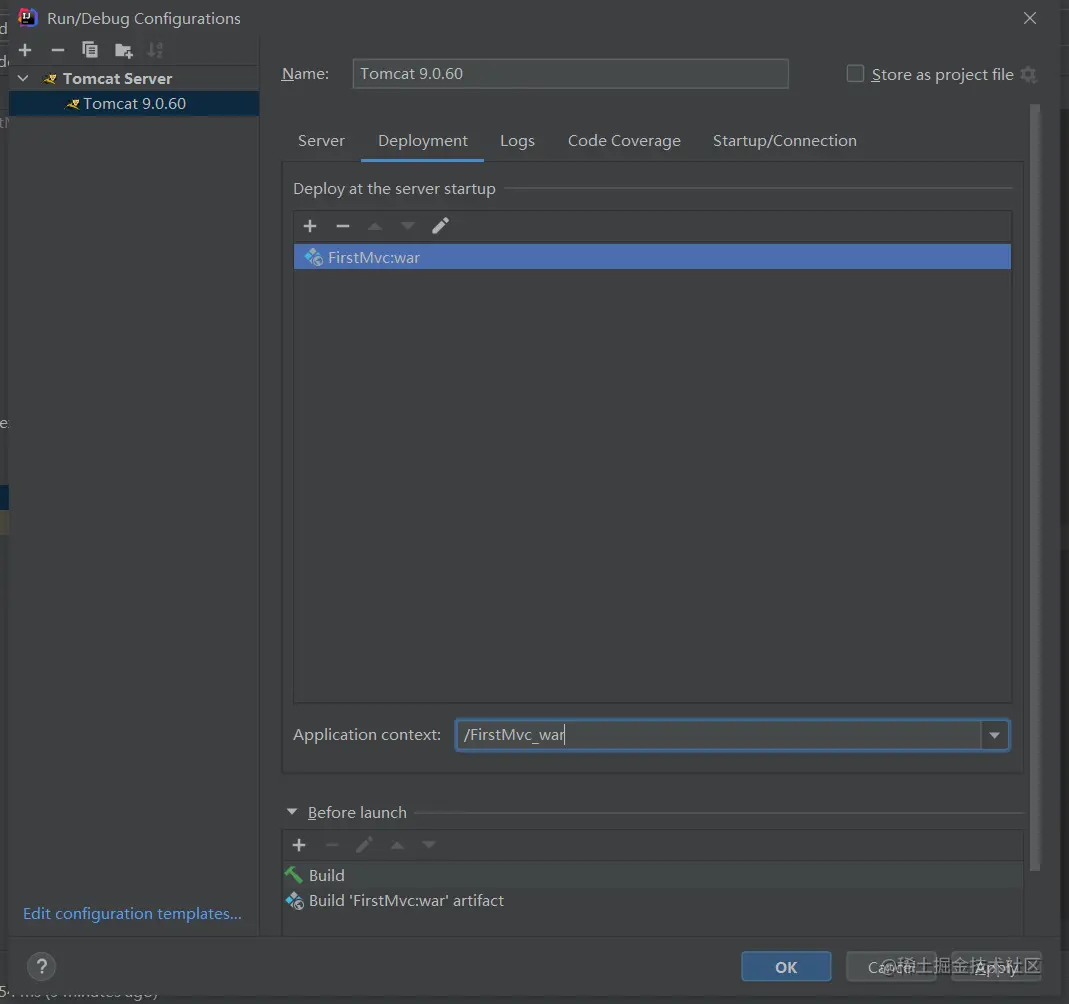Open Edit configuration templates link
The height and width of the screenshot is (1004, 1069).
(132, 913)
